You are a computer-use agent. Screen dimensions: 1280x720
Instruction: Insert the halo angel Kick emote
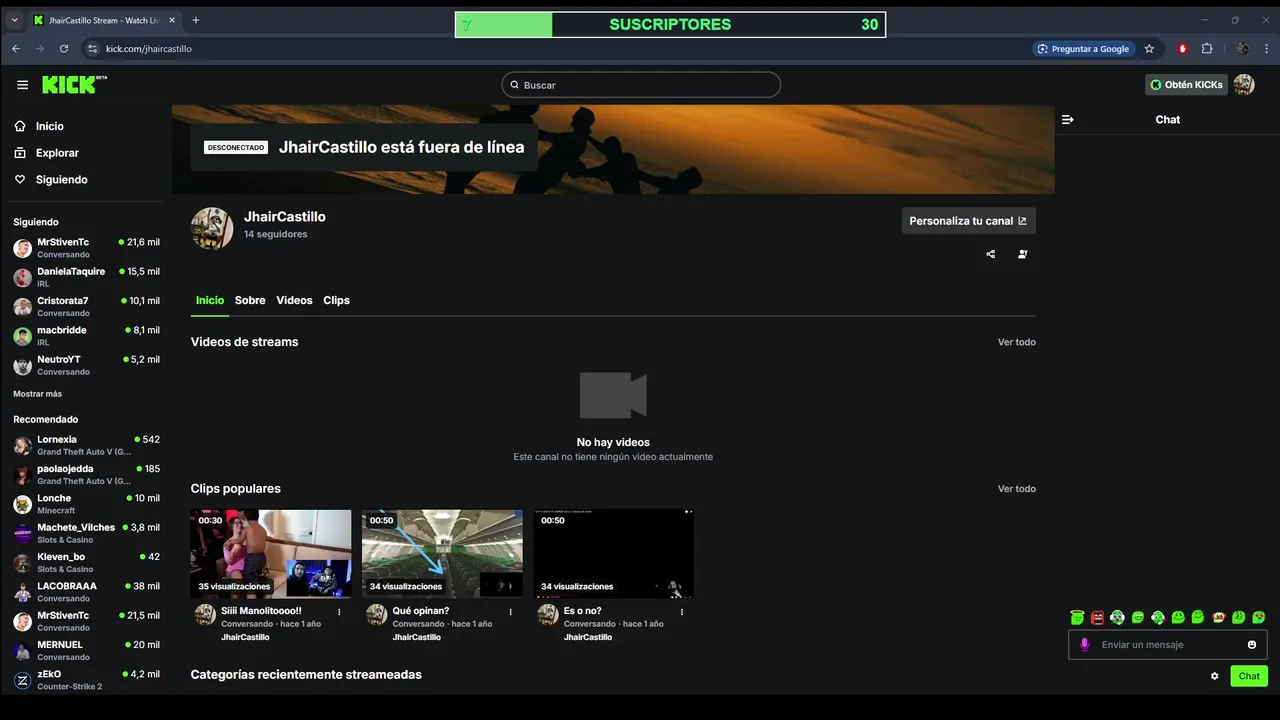click(1077, 618)
